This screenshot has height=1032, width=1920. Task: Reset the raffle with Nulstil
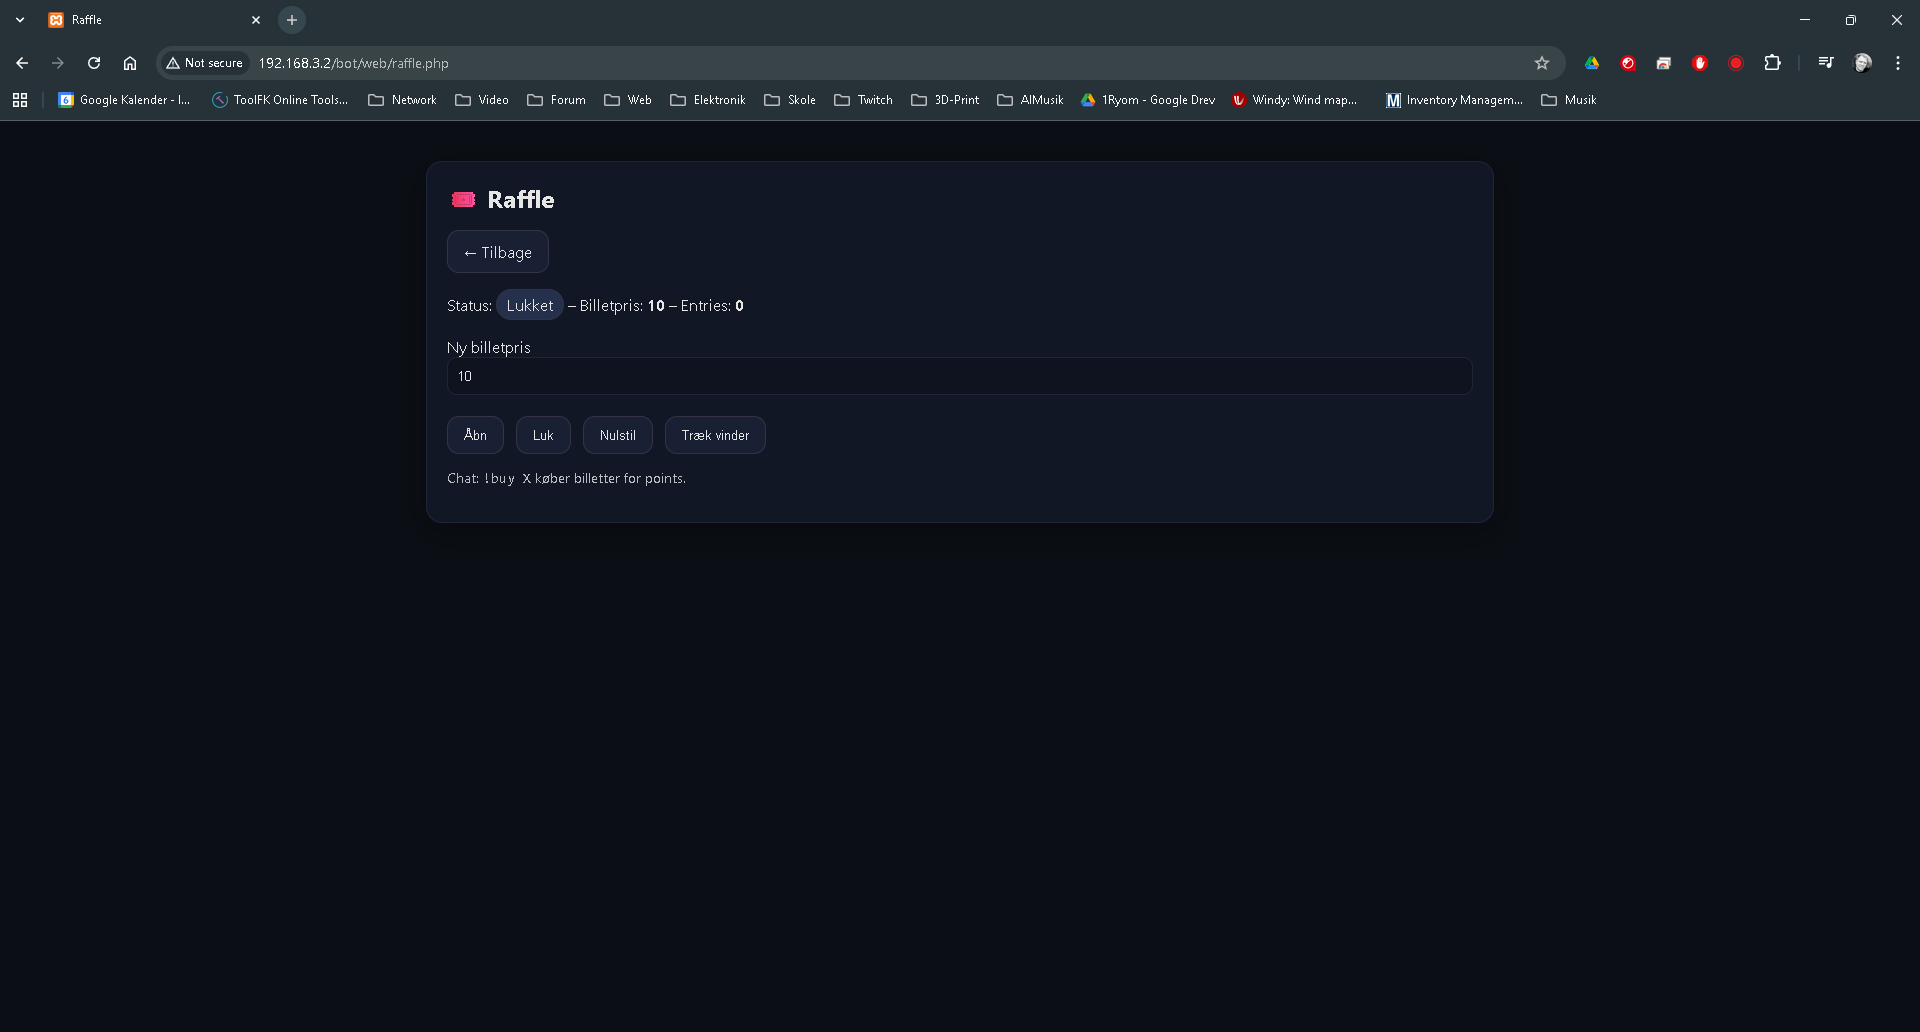point(617,435)
